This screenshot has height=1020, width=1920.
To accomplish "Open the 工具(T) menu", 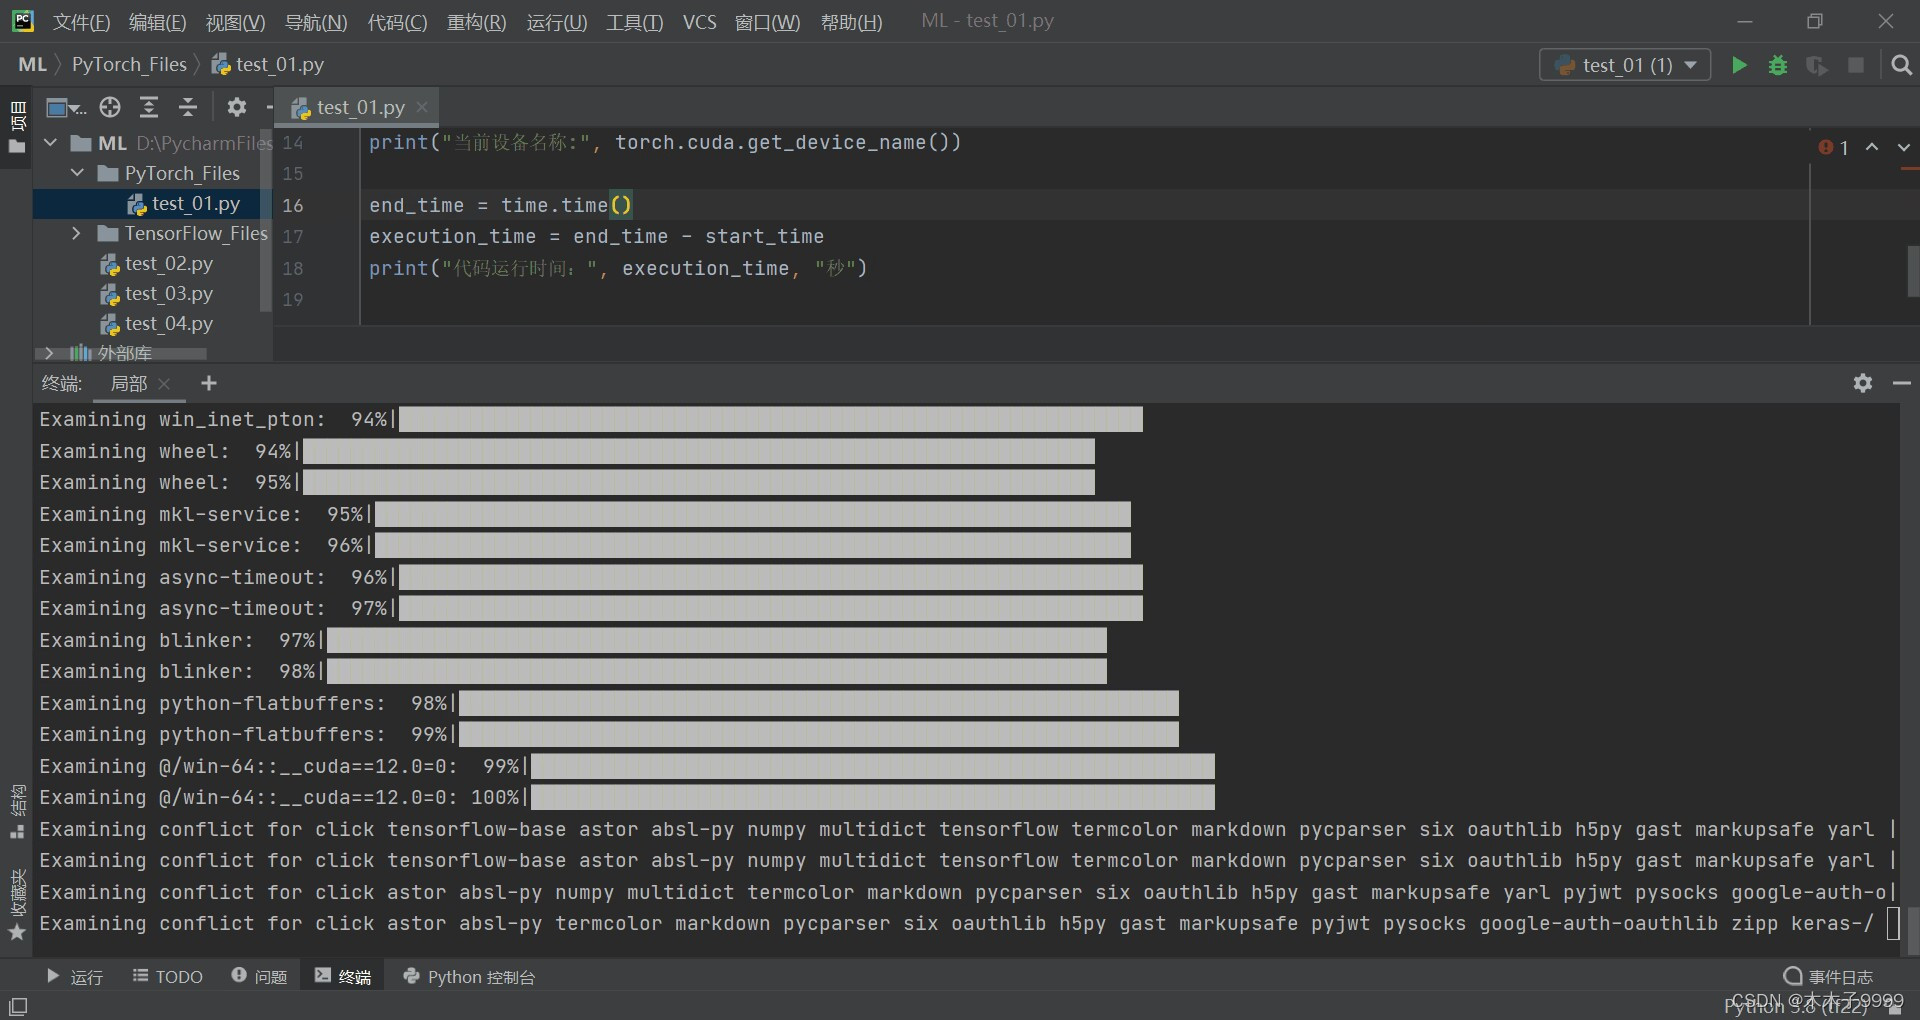I will click(634, 22).
